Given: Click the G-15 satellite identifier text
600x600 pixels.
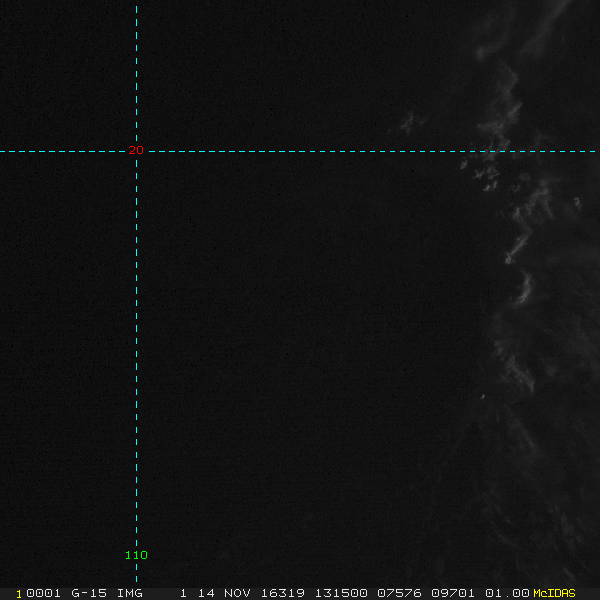Looking at the screenshot, I should [x=88, y=593].
